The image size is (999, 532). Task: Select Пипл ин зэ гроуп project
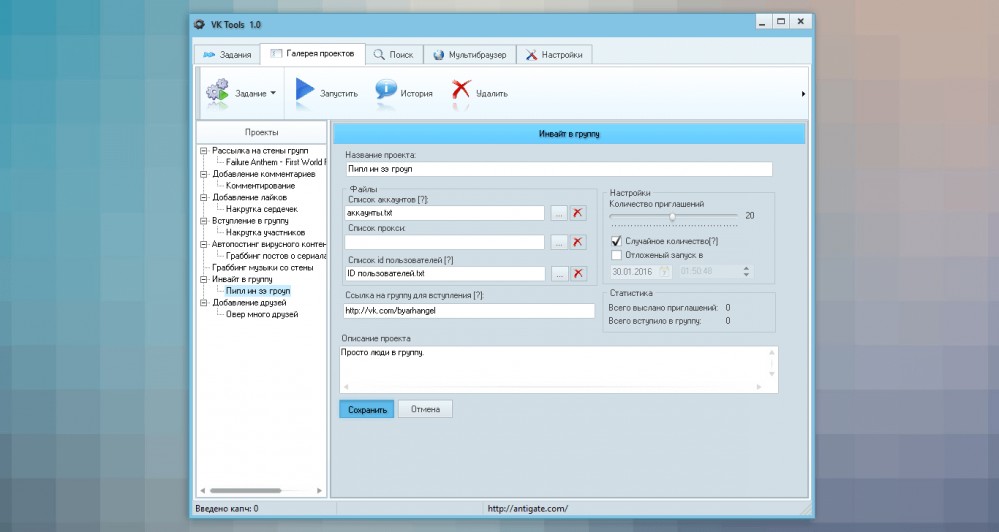[x=258, y=291]
